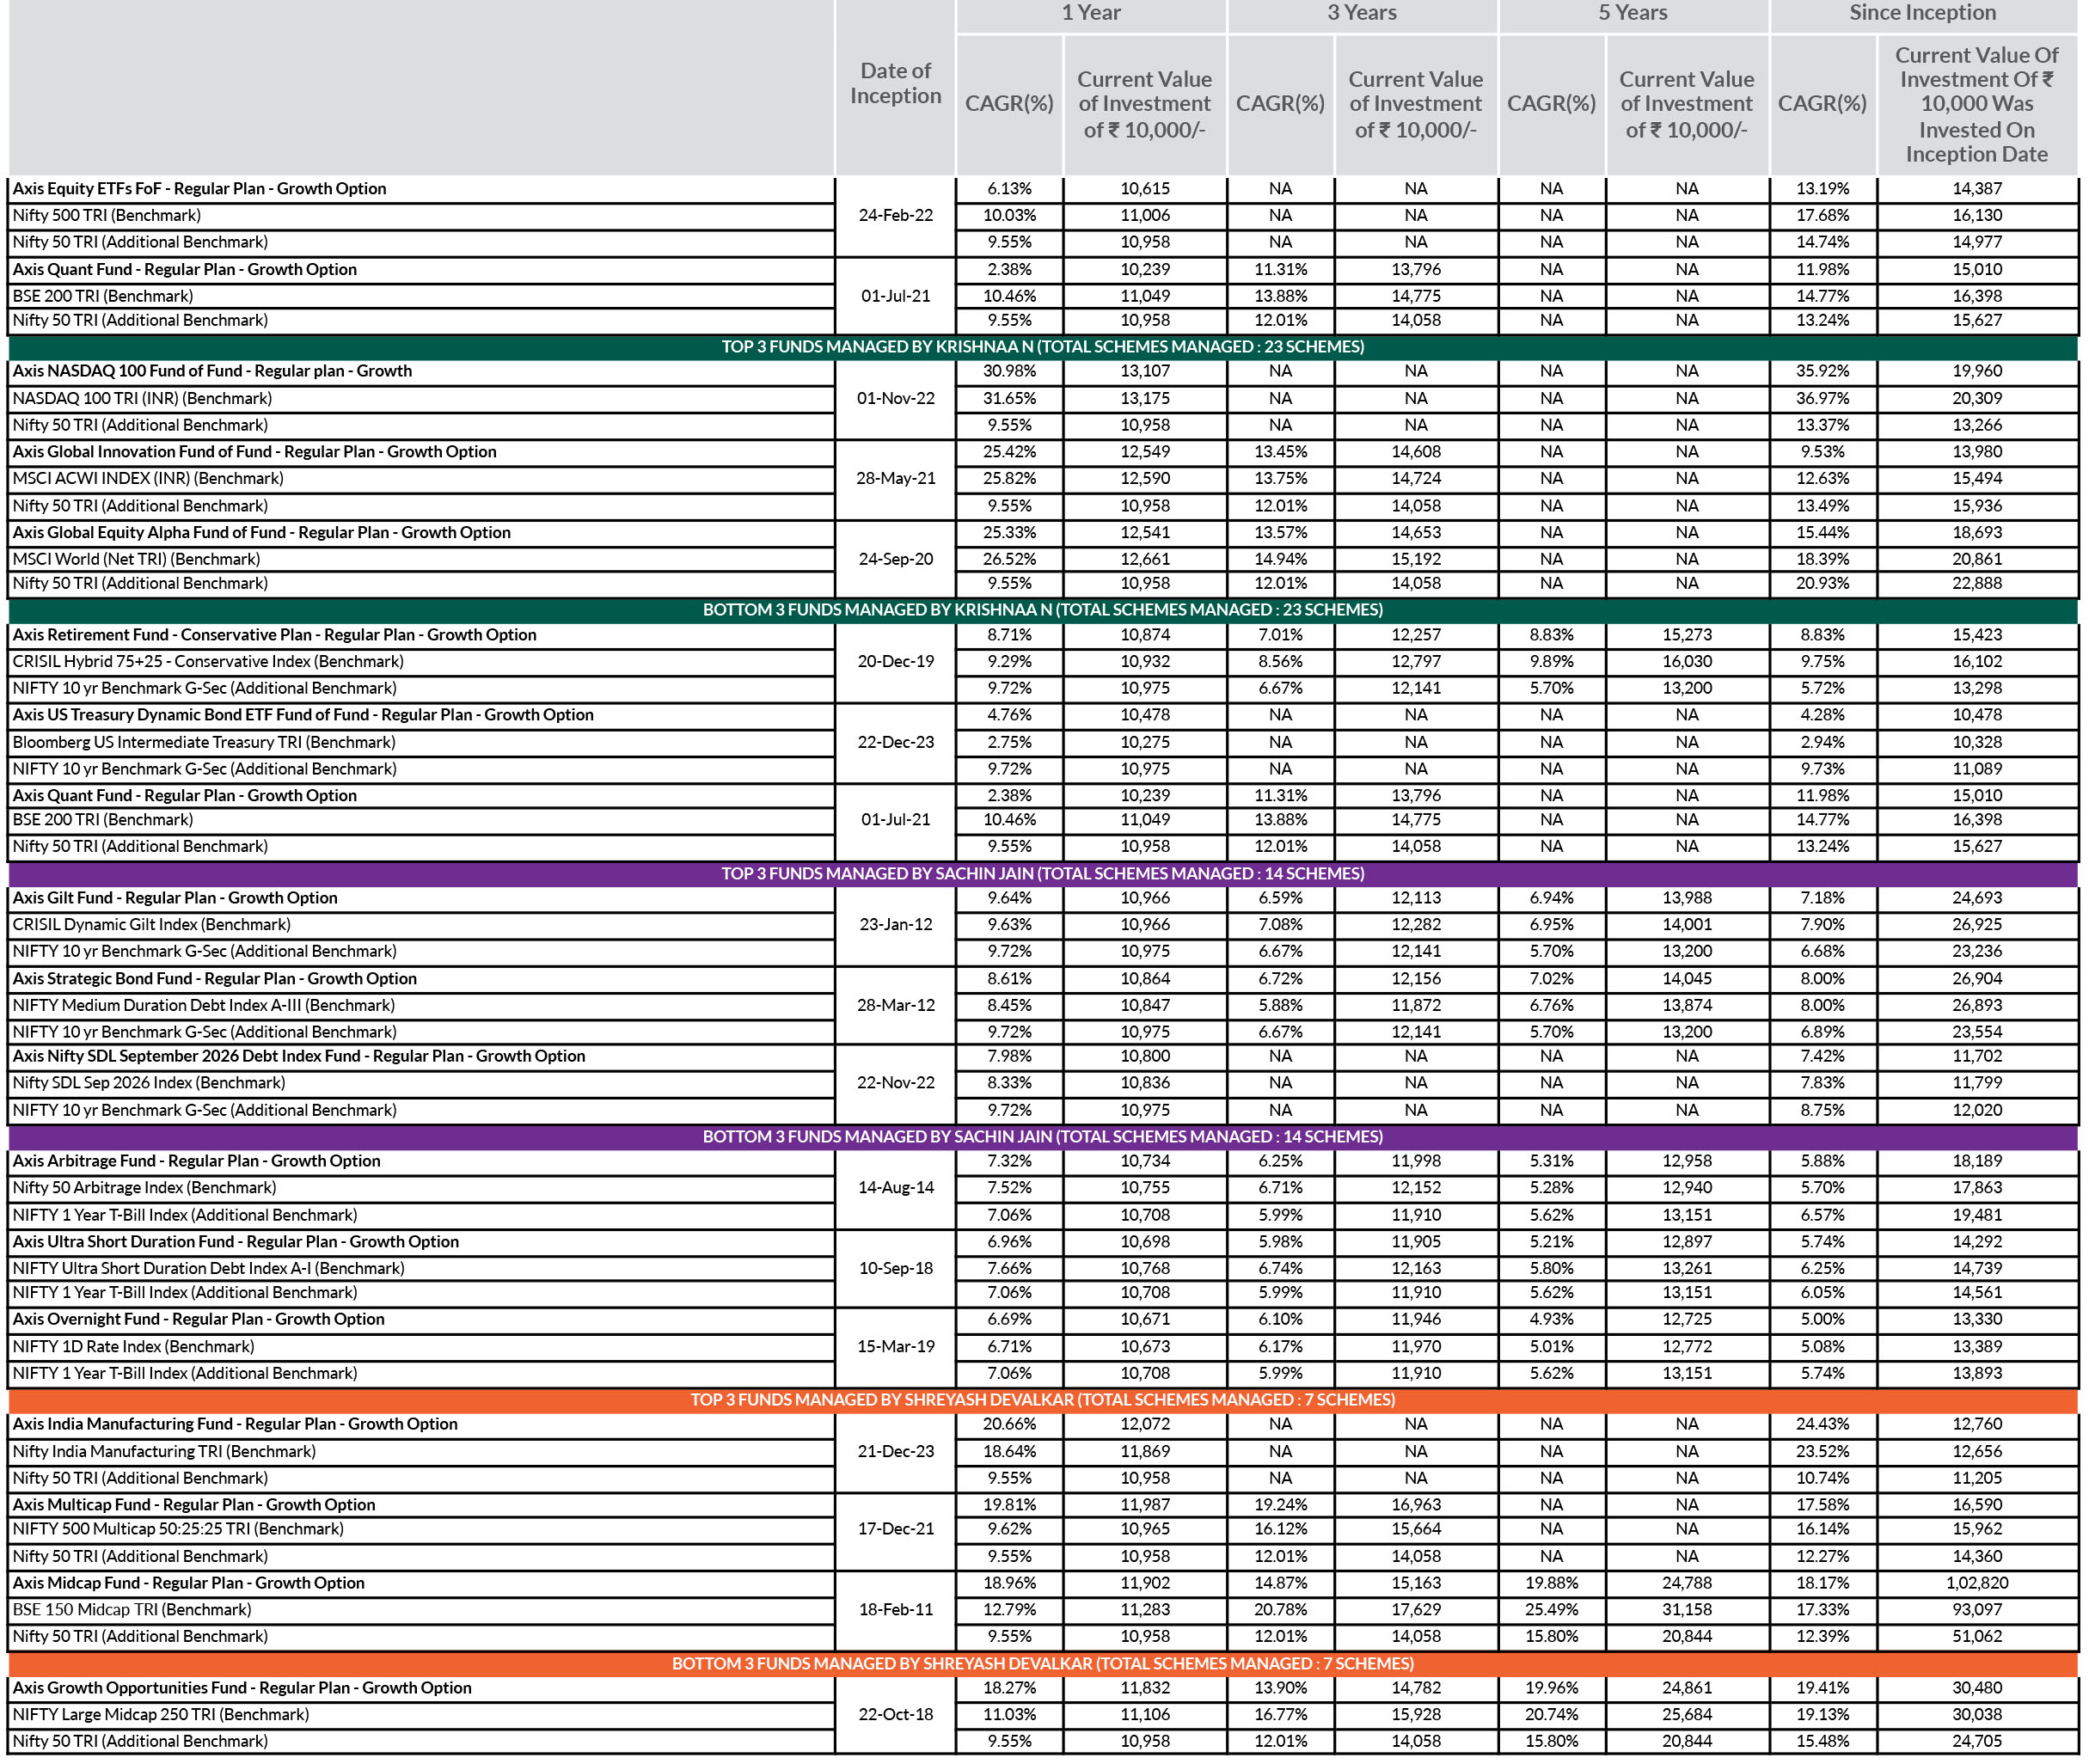Select 'Axis Nifty SDL September 2026 Debt Index Fund'

[298, 1056]
